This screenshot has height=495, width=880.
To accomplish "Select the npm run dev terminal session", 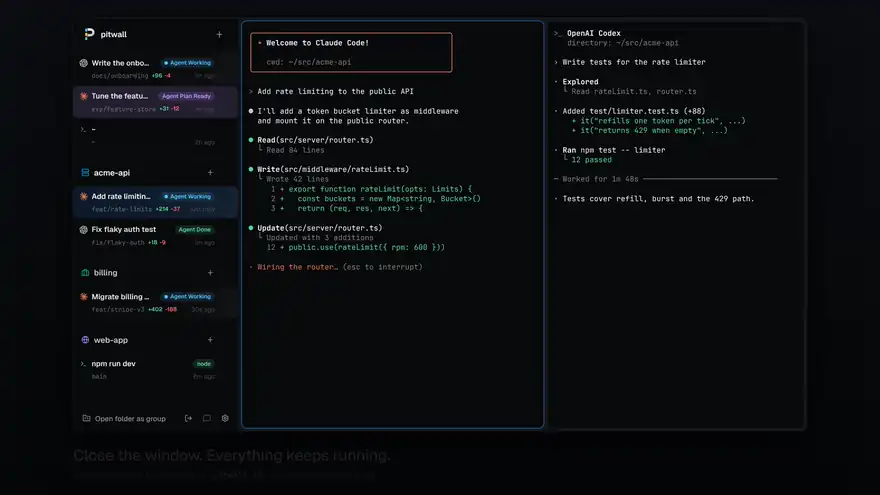I will click(155, 369).
